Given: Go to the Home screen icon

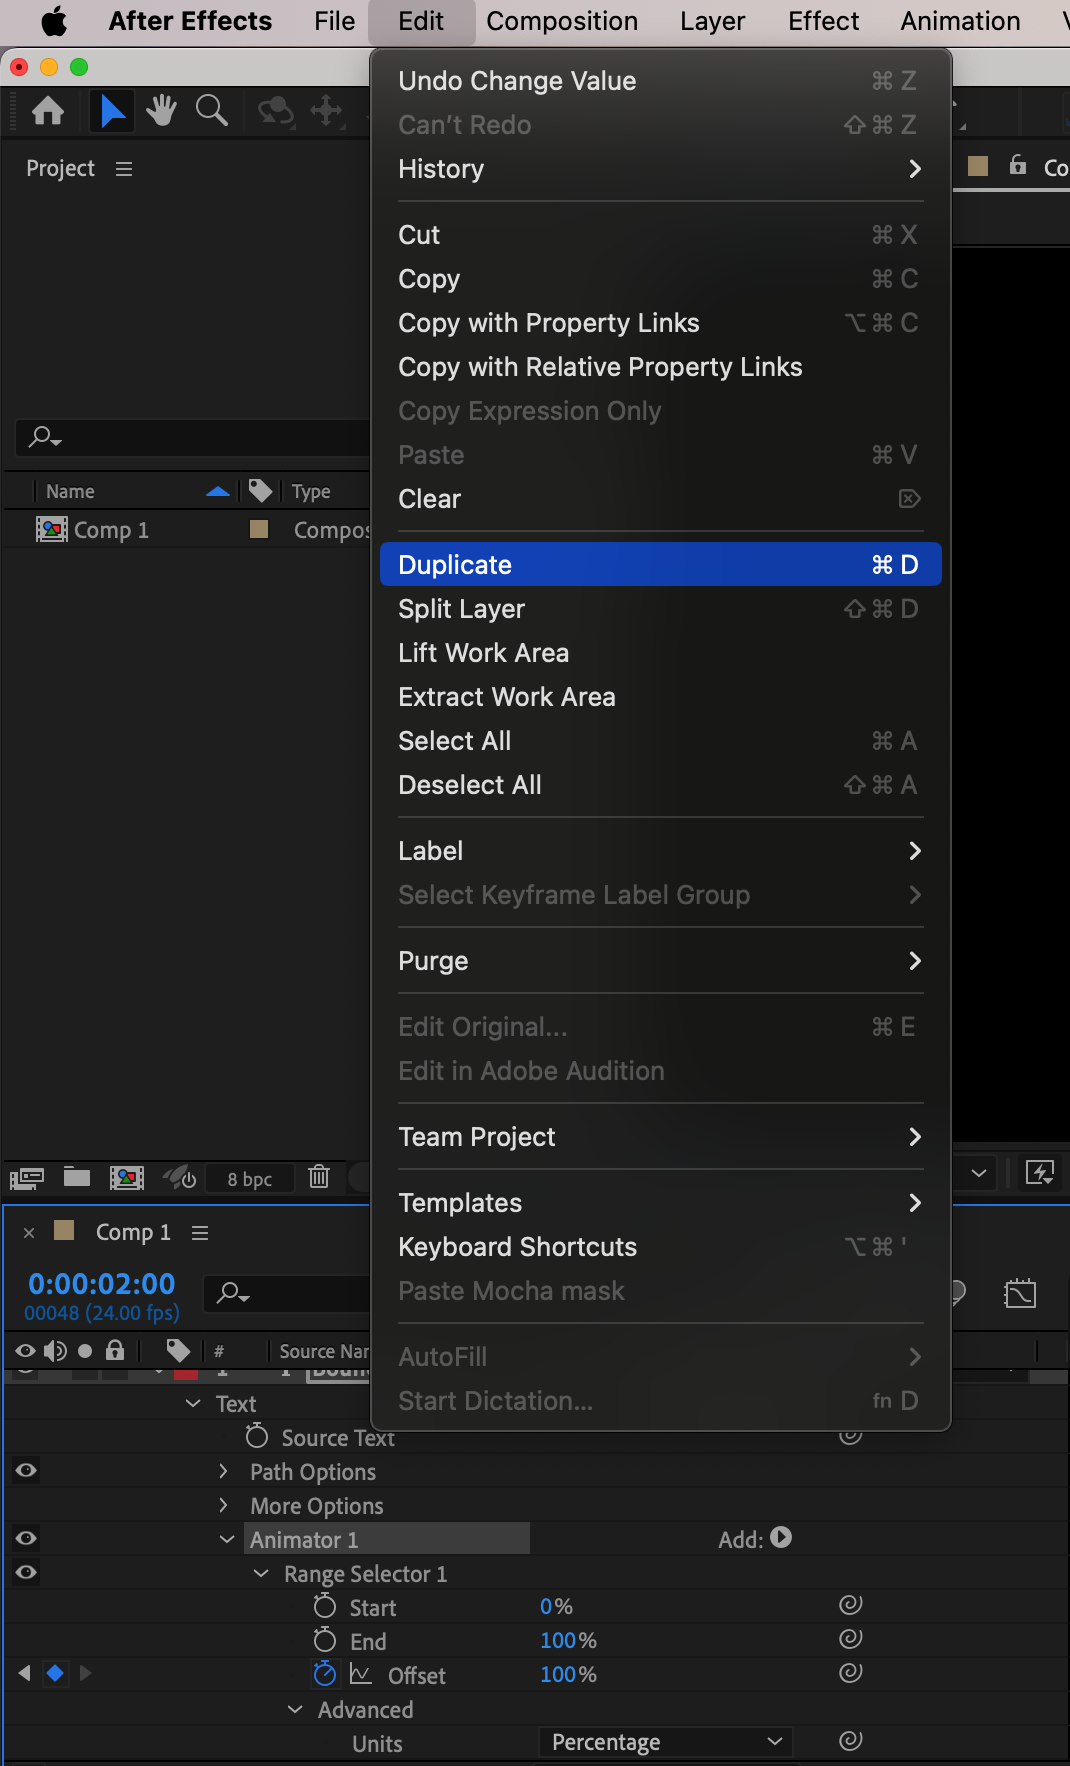Looking at the screenshot, I should [x=48, y=110].
